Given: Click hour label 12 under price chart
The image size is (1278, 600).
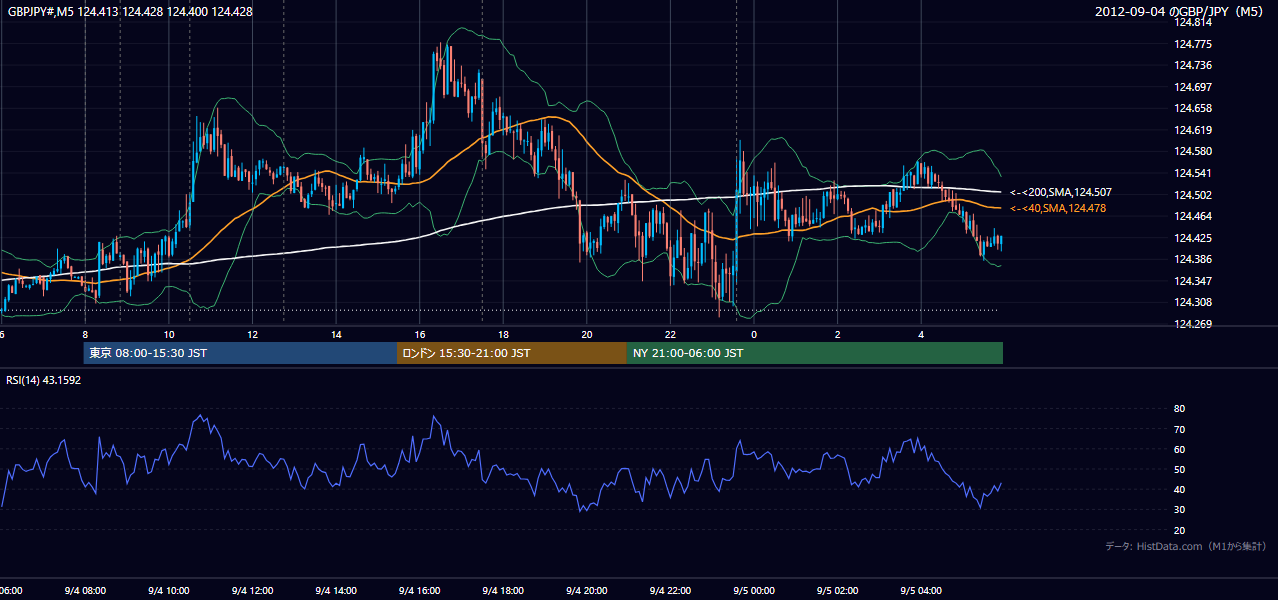Looking at the screenshot, I should coord(253,335).
